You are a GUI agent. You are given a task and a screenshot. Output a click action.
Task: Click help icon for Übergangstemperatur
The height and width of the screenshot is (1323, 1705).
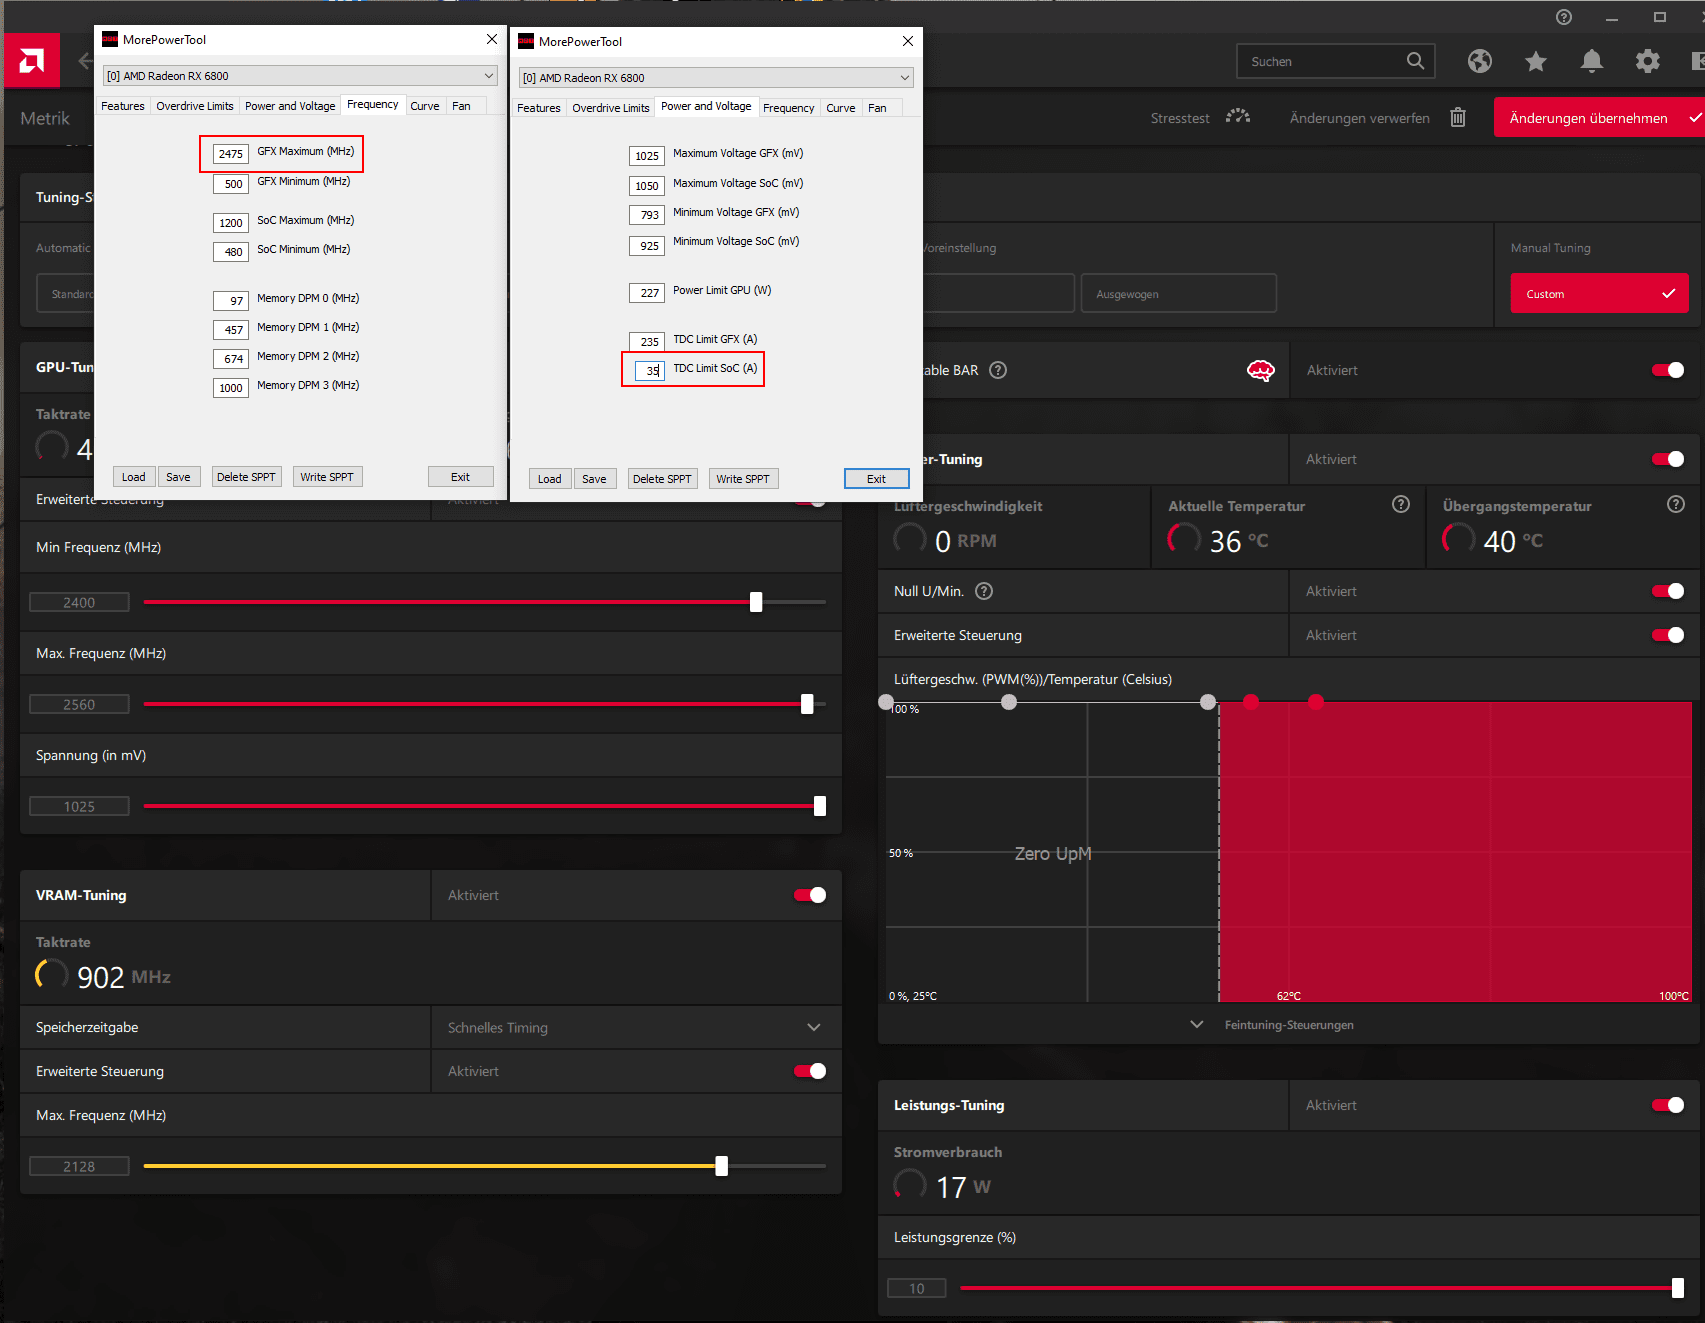1676,504
